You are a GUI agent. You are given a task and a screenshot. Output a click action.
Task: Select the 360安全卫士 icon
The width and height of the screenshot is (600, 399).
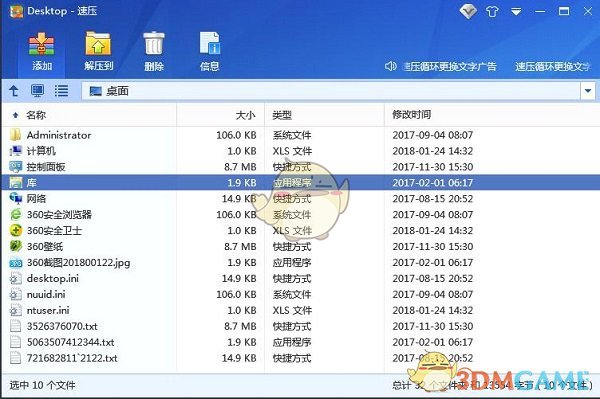click(x=16, y=230)
